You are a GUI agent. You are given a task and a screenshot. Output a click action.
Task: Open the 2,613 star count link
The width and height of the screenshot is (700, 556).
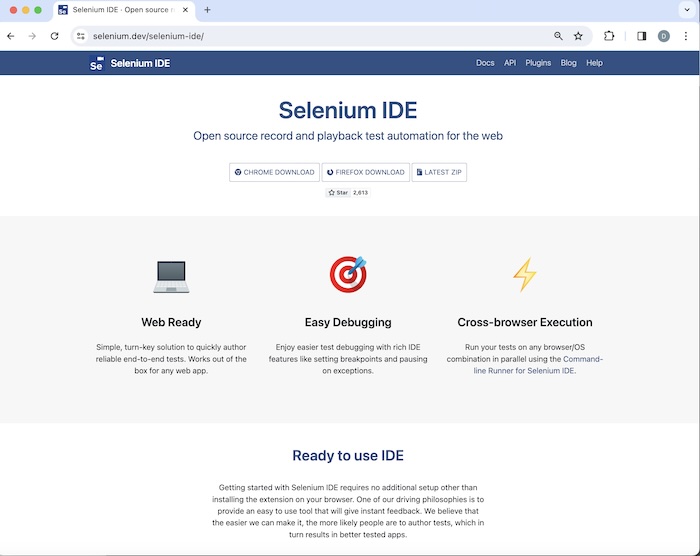[361, 192]
